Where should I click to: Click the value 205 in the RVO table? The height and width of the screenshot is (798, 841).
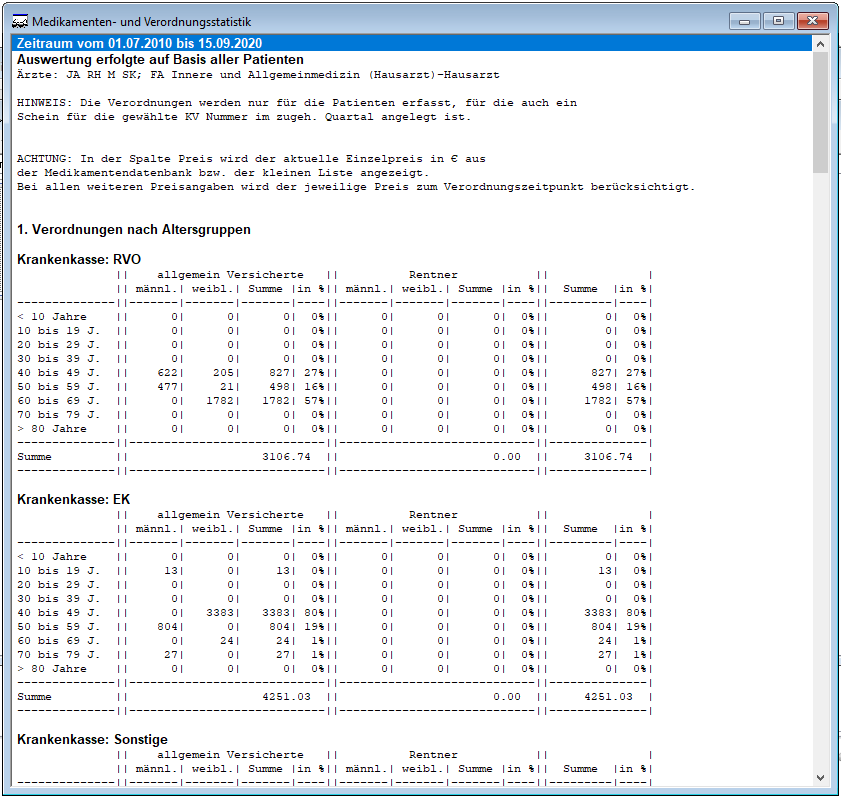(x=223, y=373)
